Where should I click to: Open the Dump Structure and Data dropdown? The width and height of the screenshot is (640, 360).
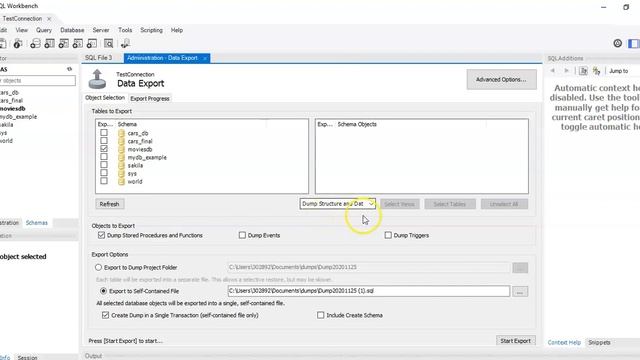coord(338,204)
